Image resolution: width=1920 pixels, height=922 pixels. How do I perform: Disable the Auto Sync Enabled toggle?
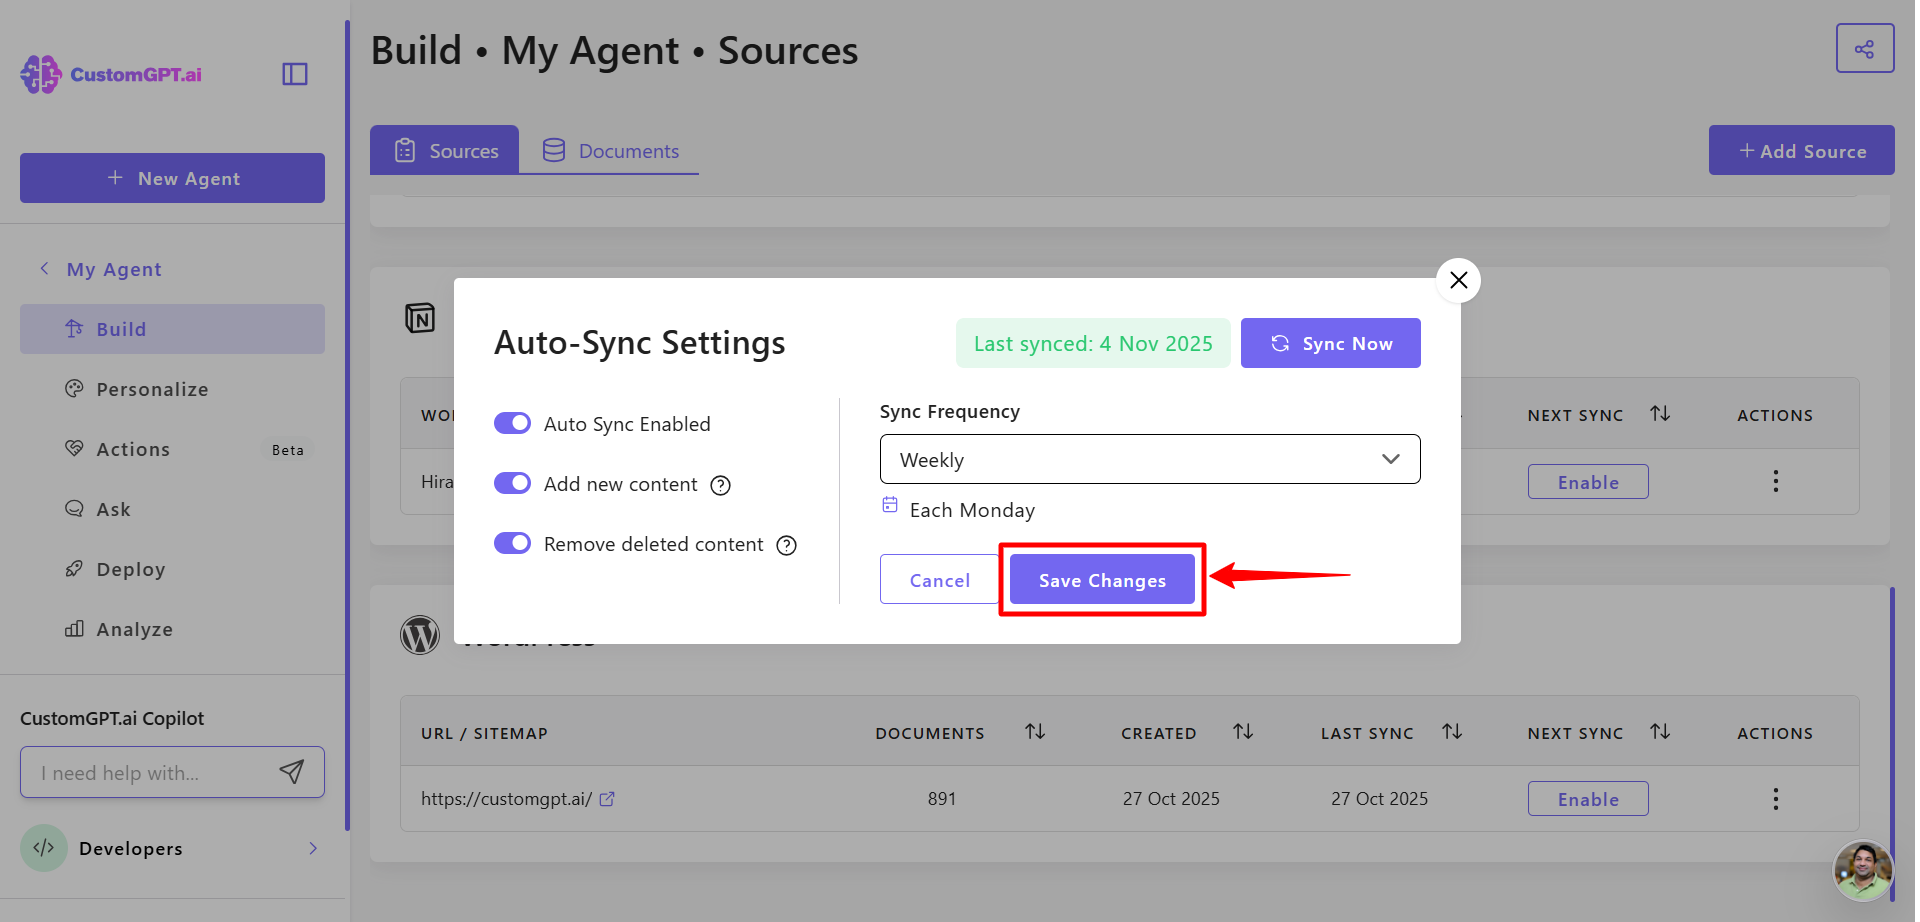click(x=513, y=424)
